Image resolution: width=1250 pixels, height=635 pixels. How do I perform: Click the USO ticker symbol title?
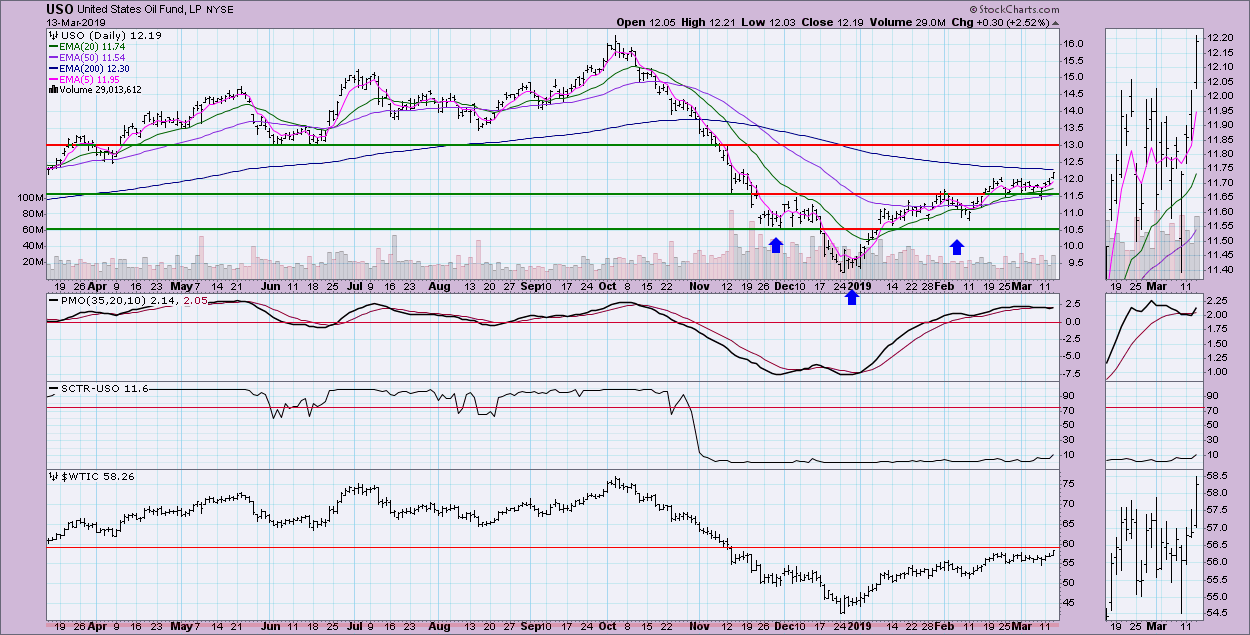click(x=59, y=9)
